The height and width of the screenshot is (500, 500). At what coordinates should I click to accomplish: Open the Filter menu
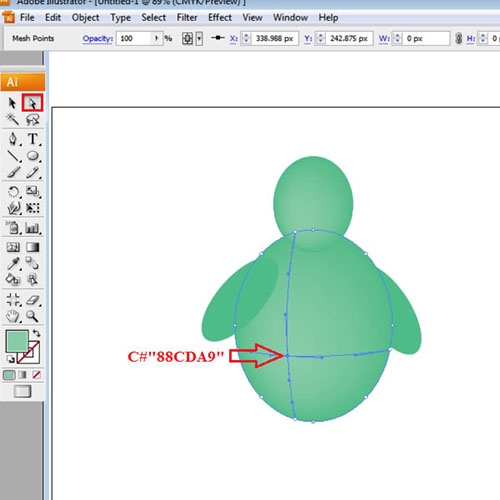pos(187,17)
